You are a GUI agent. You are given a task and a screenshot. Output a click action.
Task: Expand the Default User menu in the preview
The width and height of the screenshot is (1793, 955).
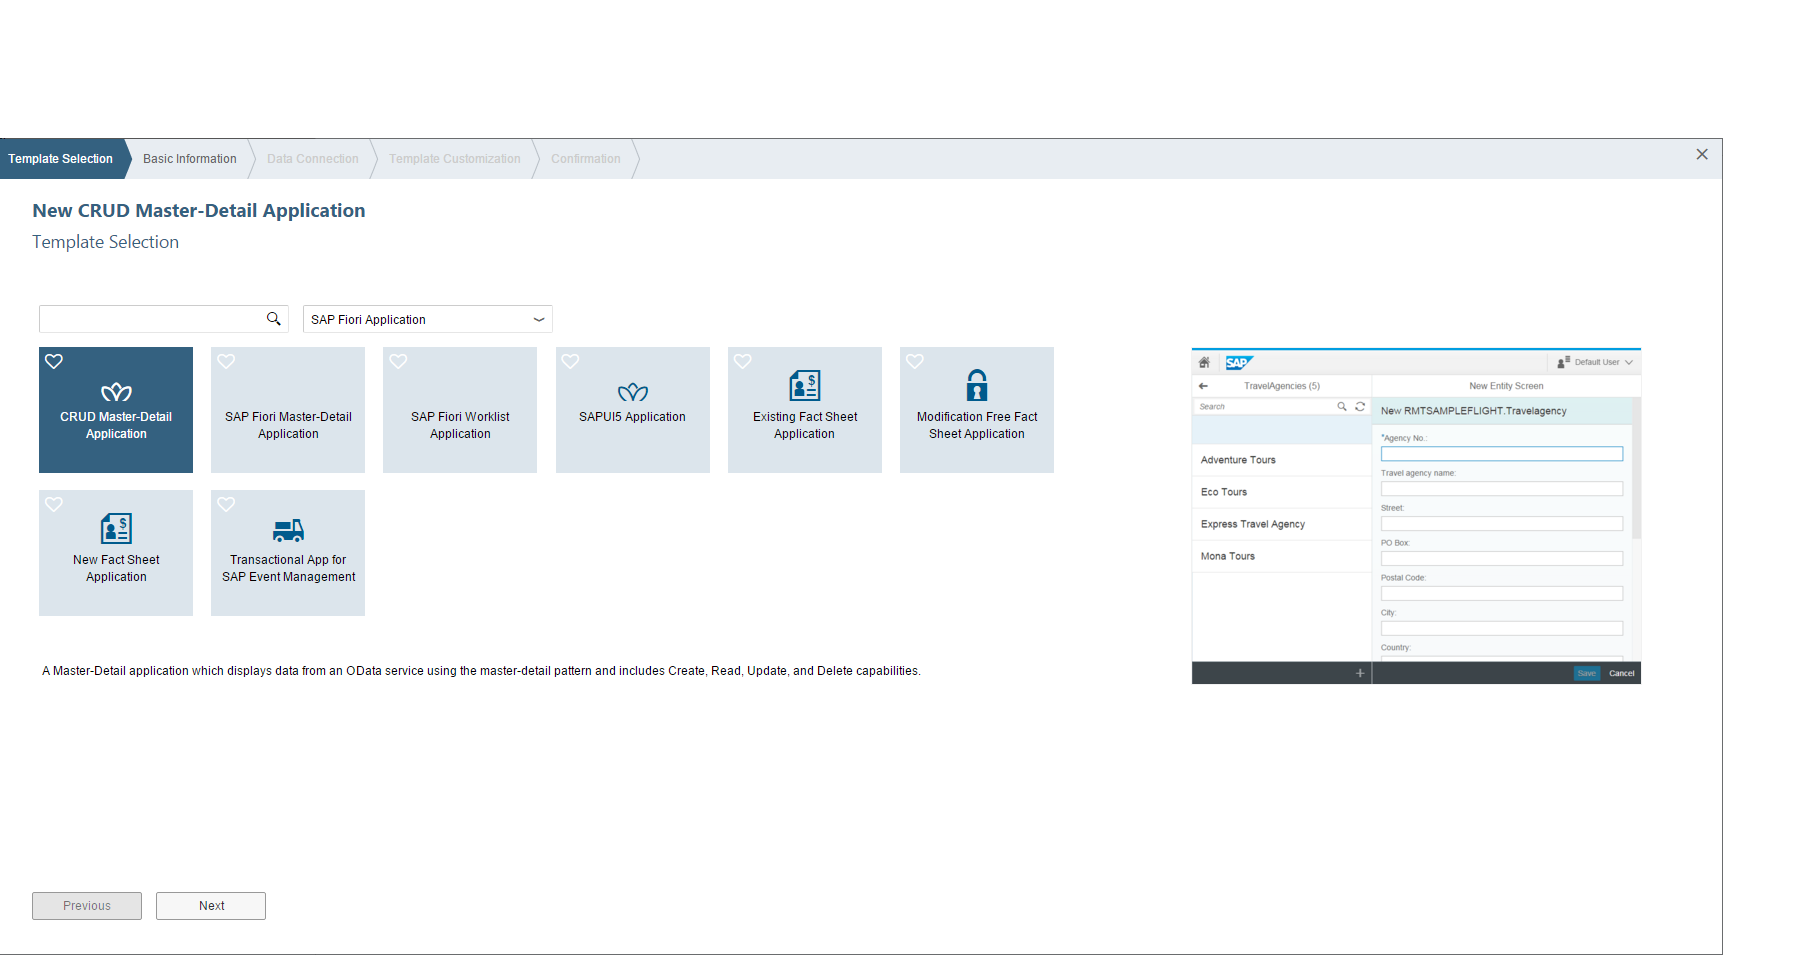(1630, 361)
